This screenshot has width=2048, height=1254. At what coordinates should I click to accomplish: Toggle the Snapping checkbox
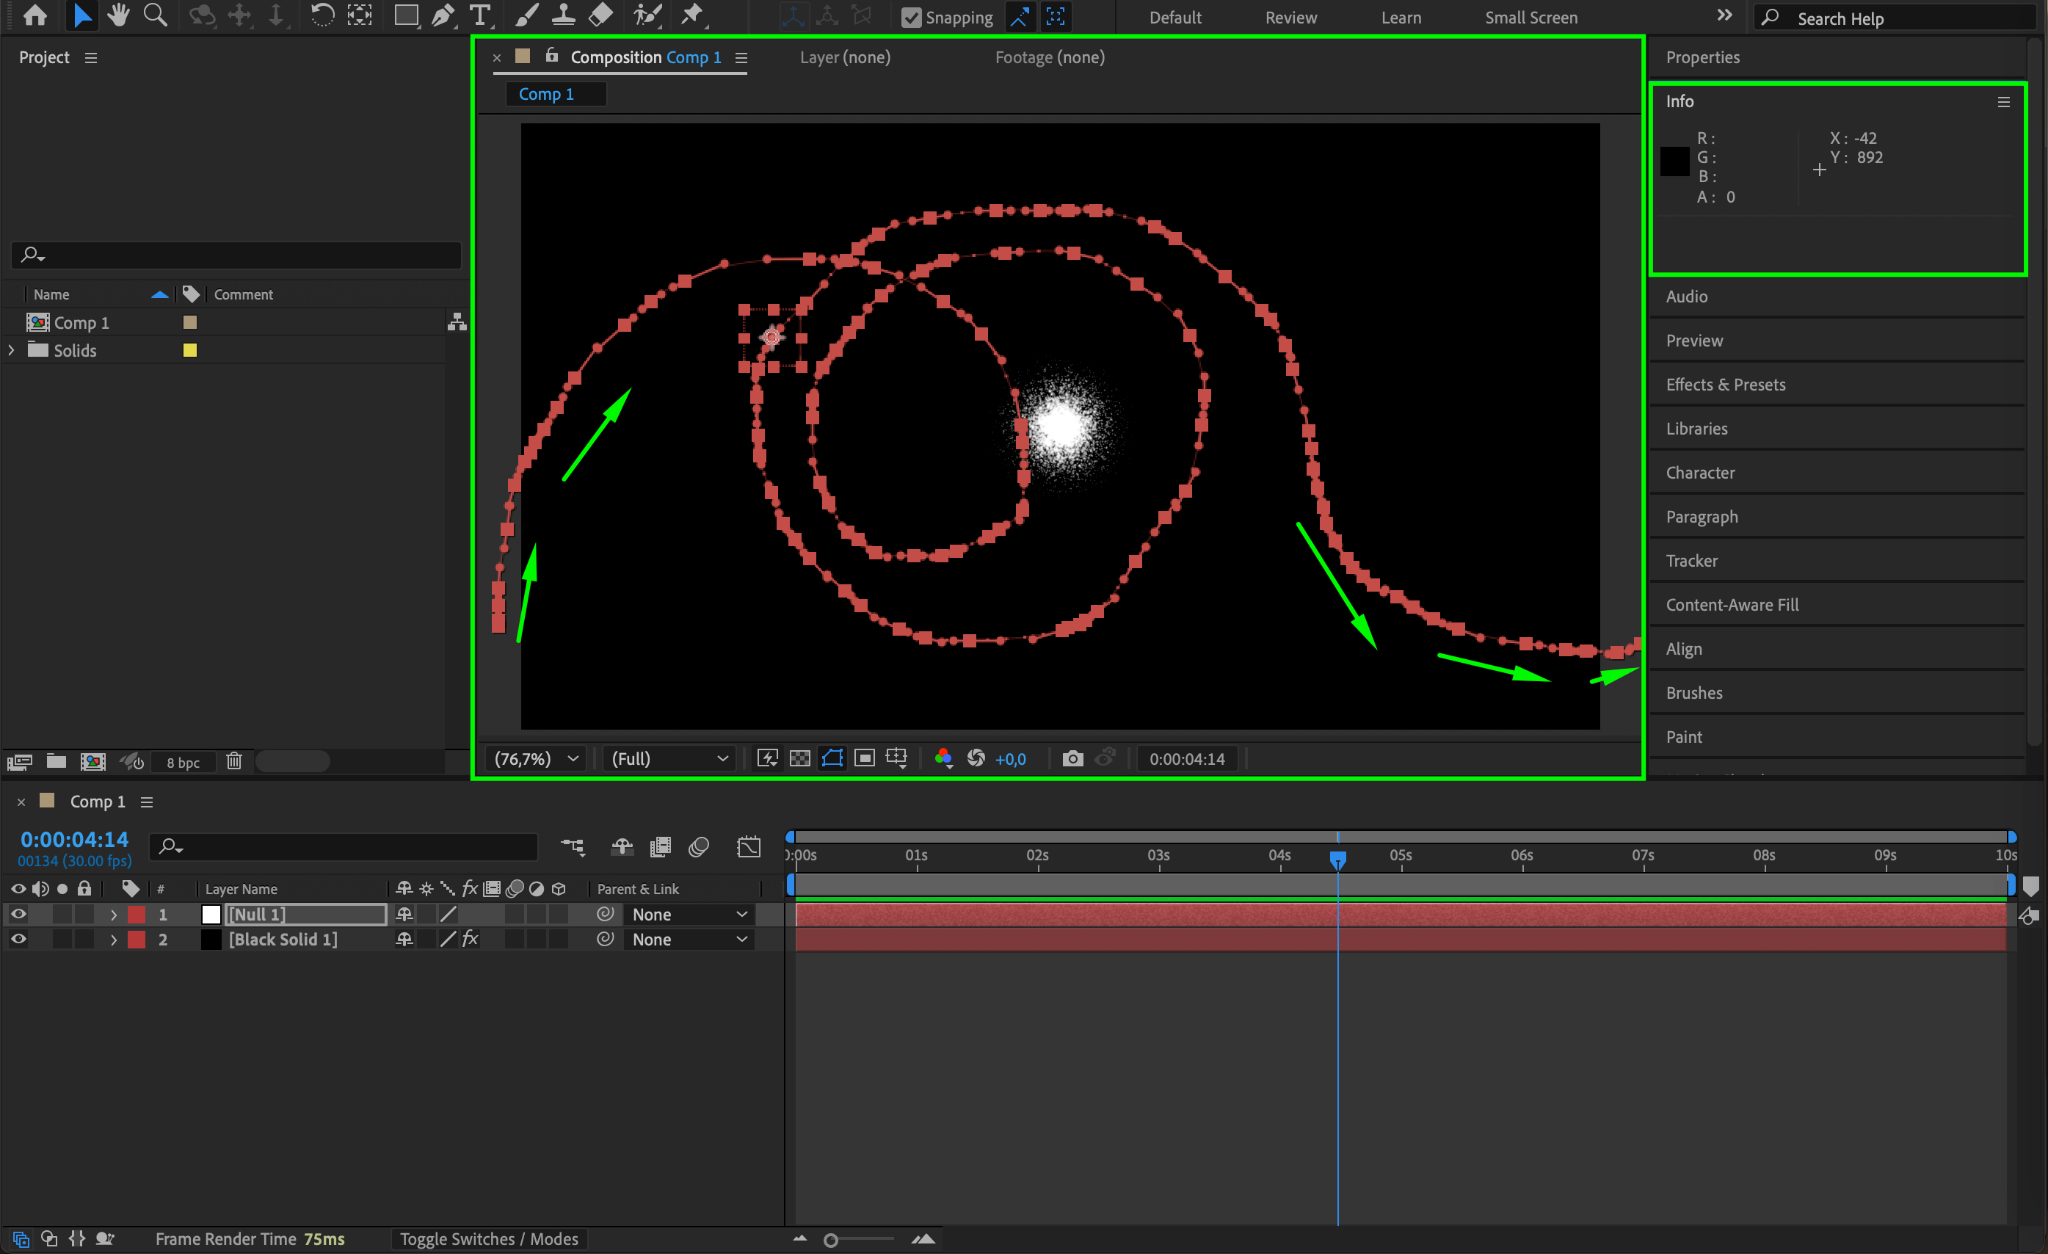(x=911, y=17)
